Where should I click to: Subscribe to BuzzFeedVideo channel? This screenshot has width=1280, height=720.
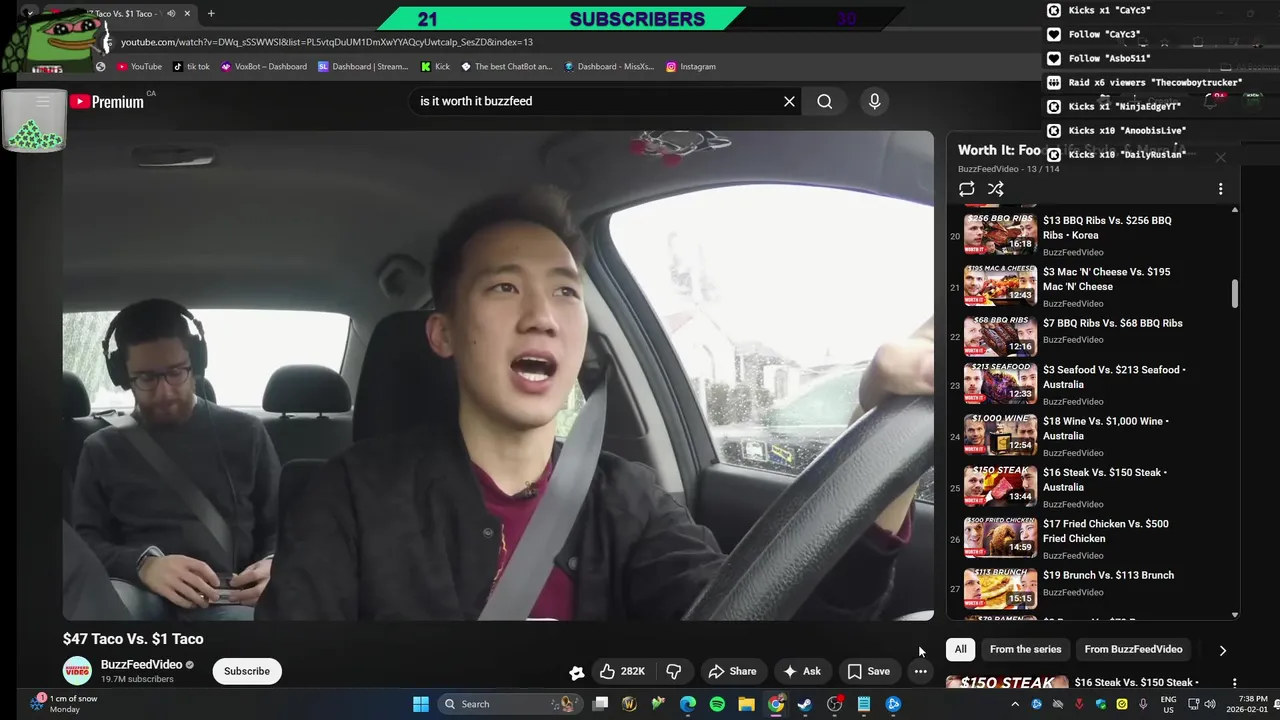point(247,671)
